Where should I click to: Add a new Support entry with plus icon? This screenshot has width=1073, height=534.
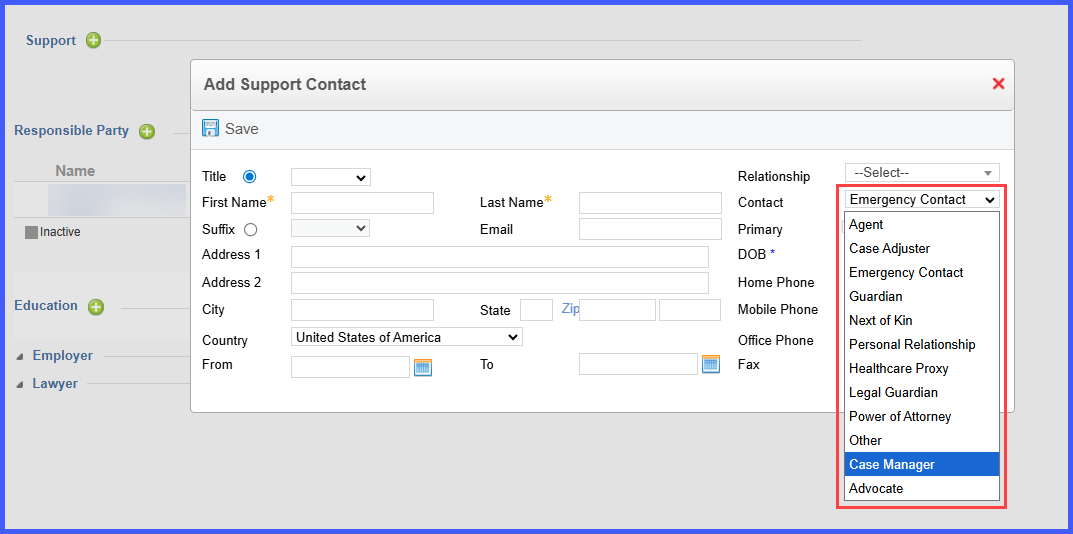click(x=93, y=40)
